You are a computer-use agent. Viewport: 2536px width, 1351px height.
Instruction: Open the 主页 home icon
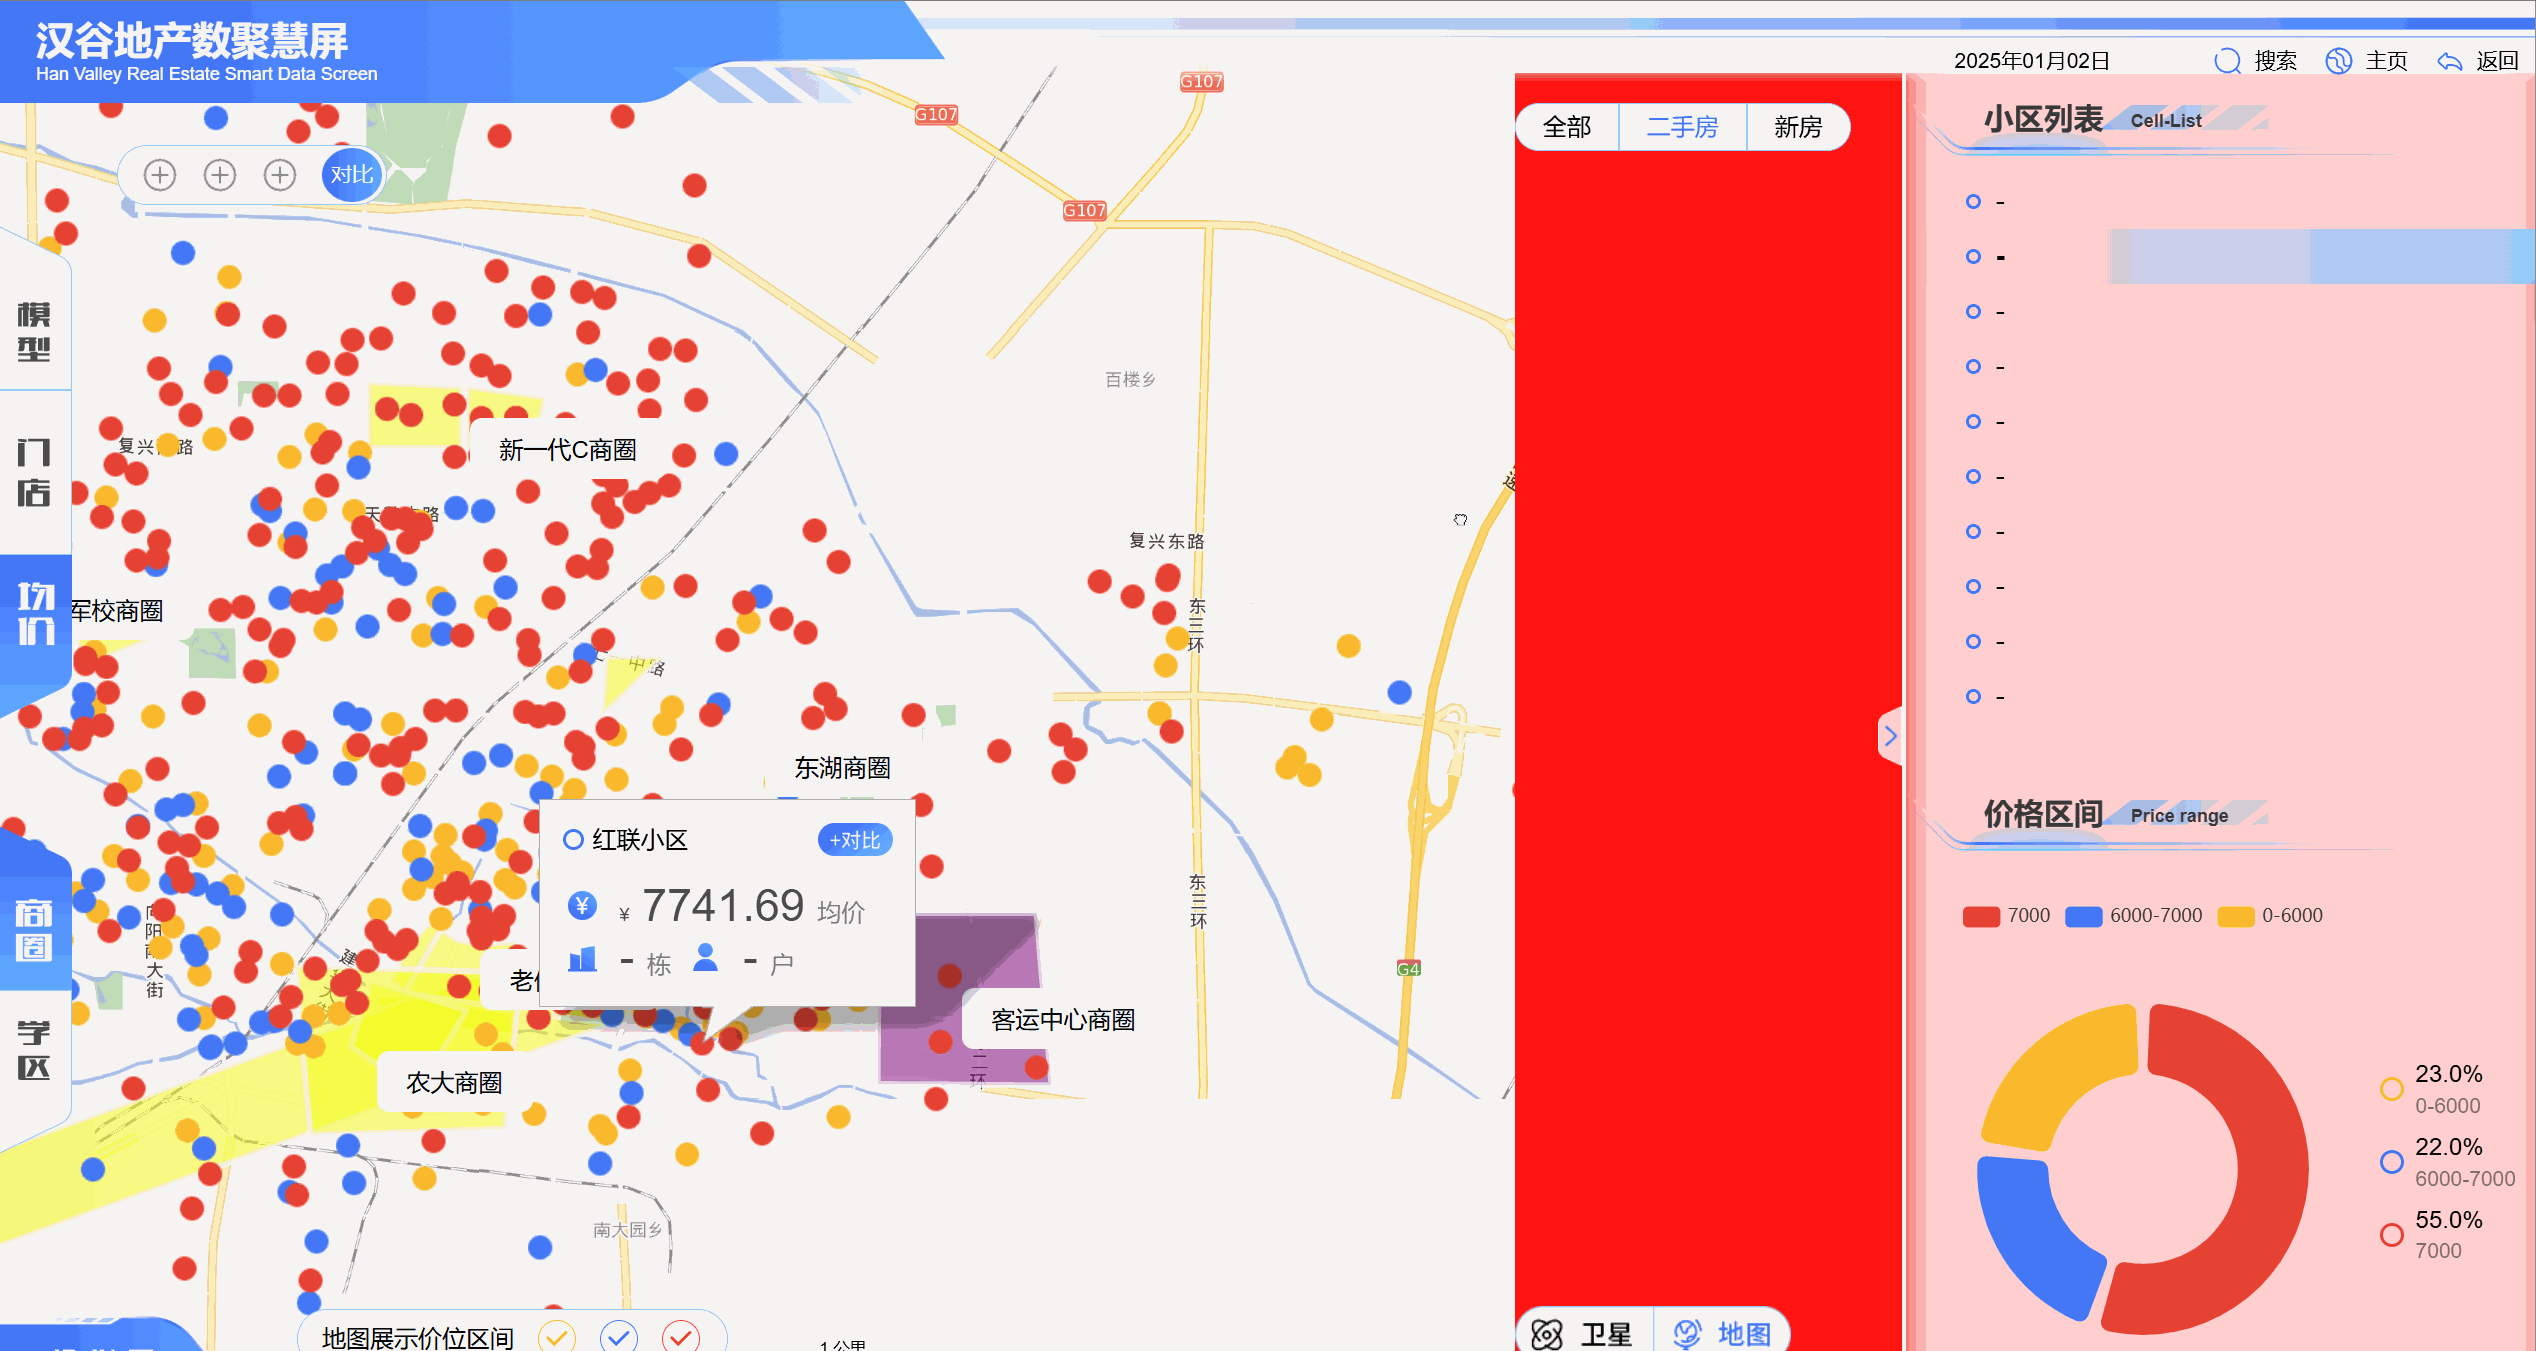click(x=2338, y=61)
